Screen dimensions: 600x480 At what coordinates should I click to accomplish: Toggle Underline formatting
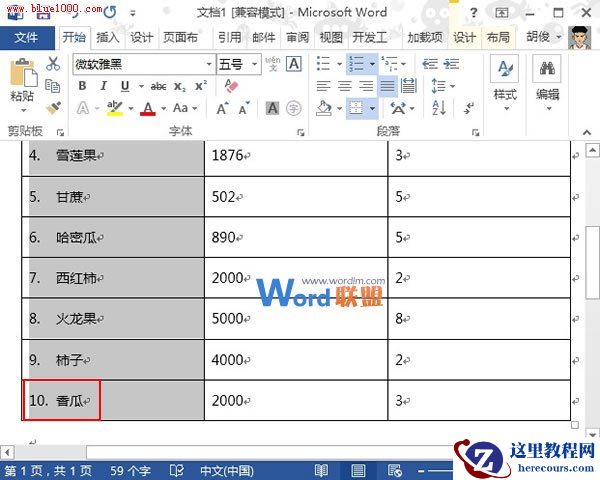[x=125, y=86]
